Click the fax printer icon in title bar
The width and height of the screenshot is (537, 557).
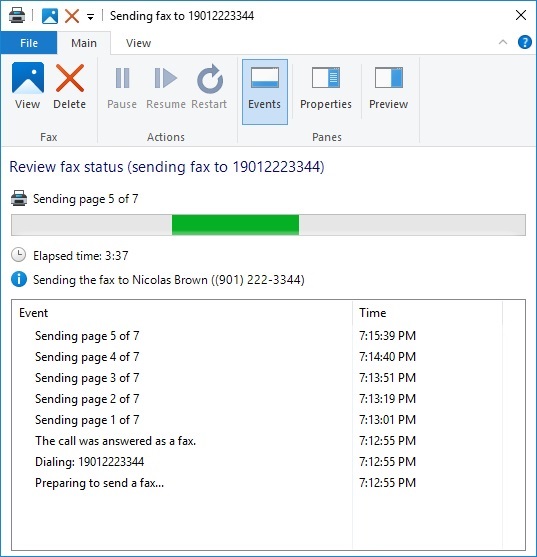[x=17, y=16]
